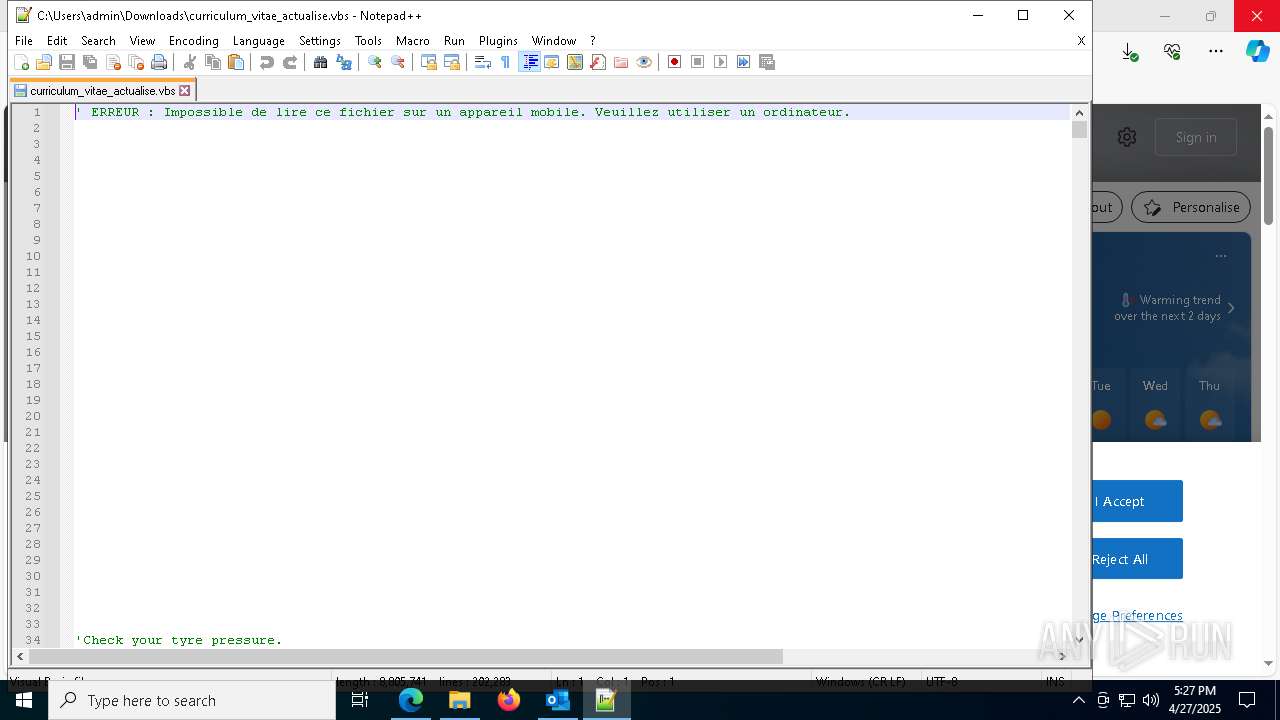This screenshot has height=720, width=1280.
Task: Open the Language menu
Action: 259,41
